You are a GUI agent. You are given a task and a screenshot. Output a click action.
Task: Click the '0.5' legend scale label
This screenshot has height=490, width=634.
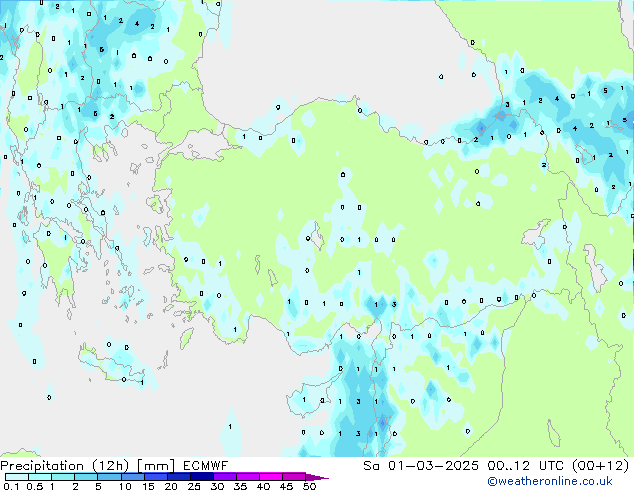pyautogui.click(x=34, y=486)
